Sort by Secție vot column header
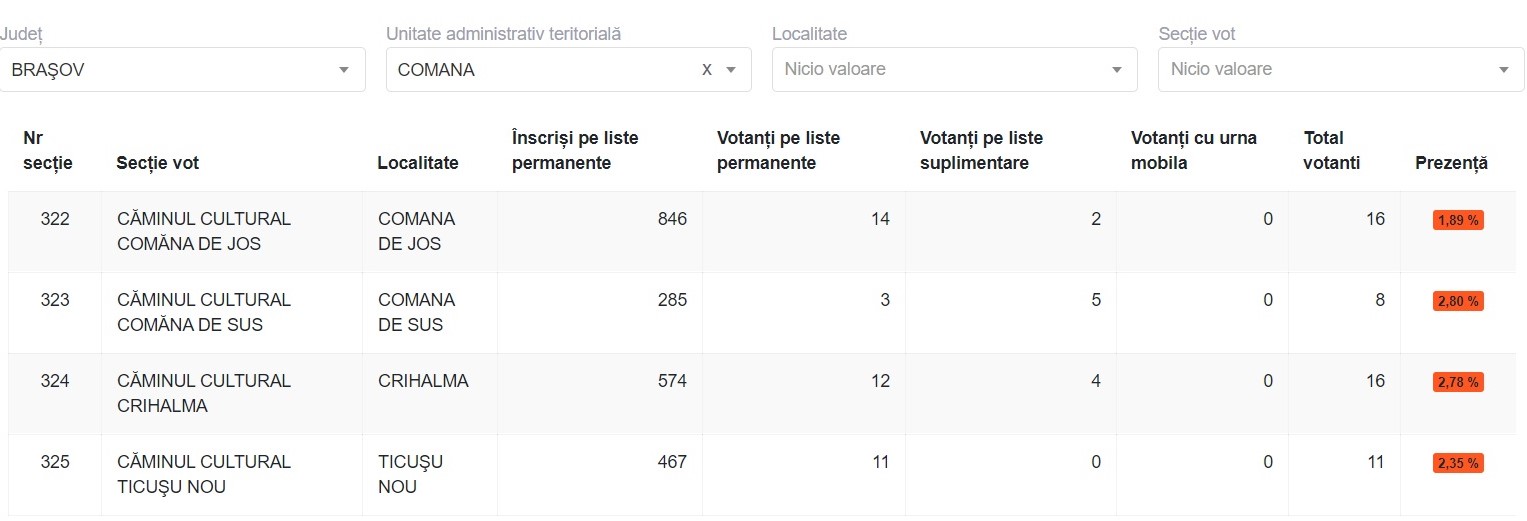This screenshot has width=1527, height=521. (x=158, y=163)
